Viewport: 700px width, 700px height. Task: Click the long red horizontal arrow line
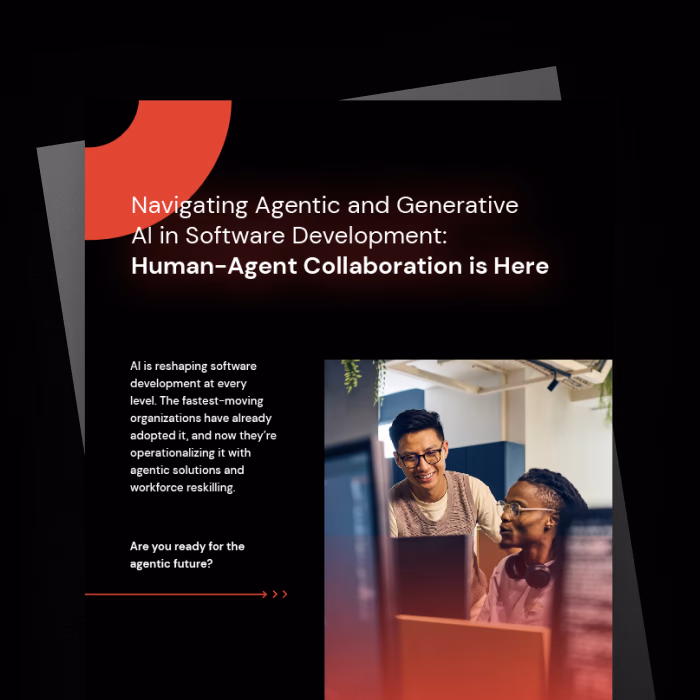tap(175, 594)
